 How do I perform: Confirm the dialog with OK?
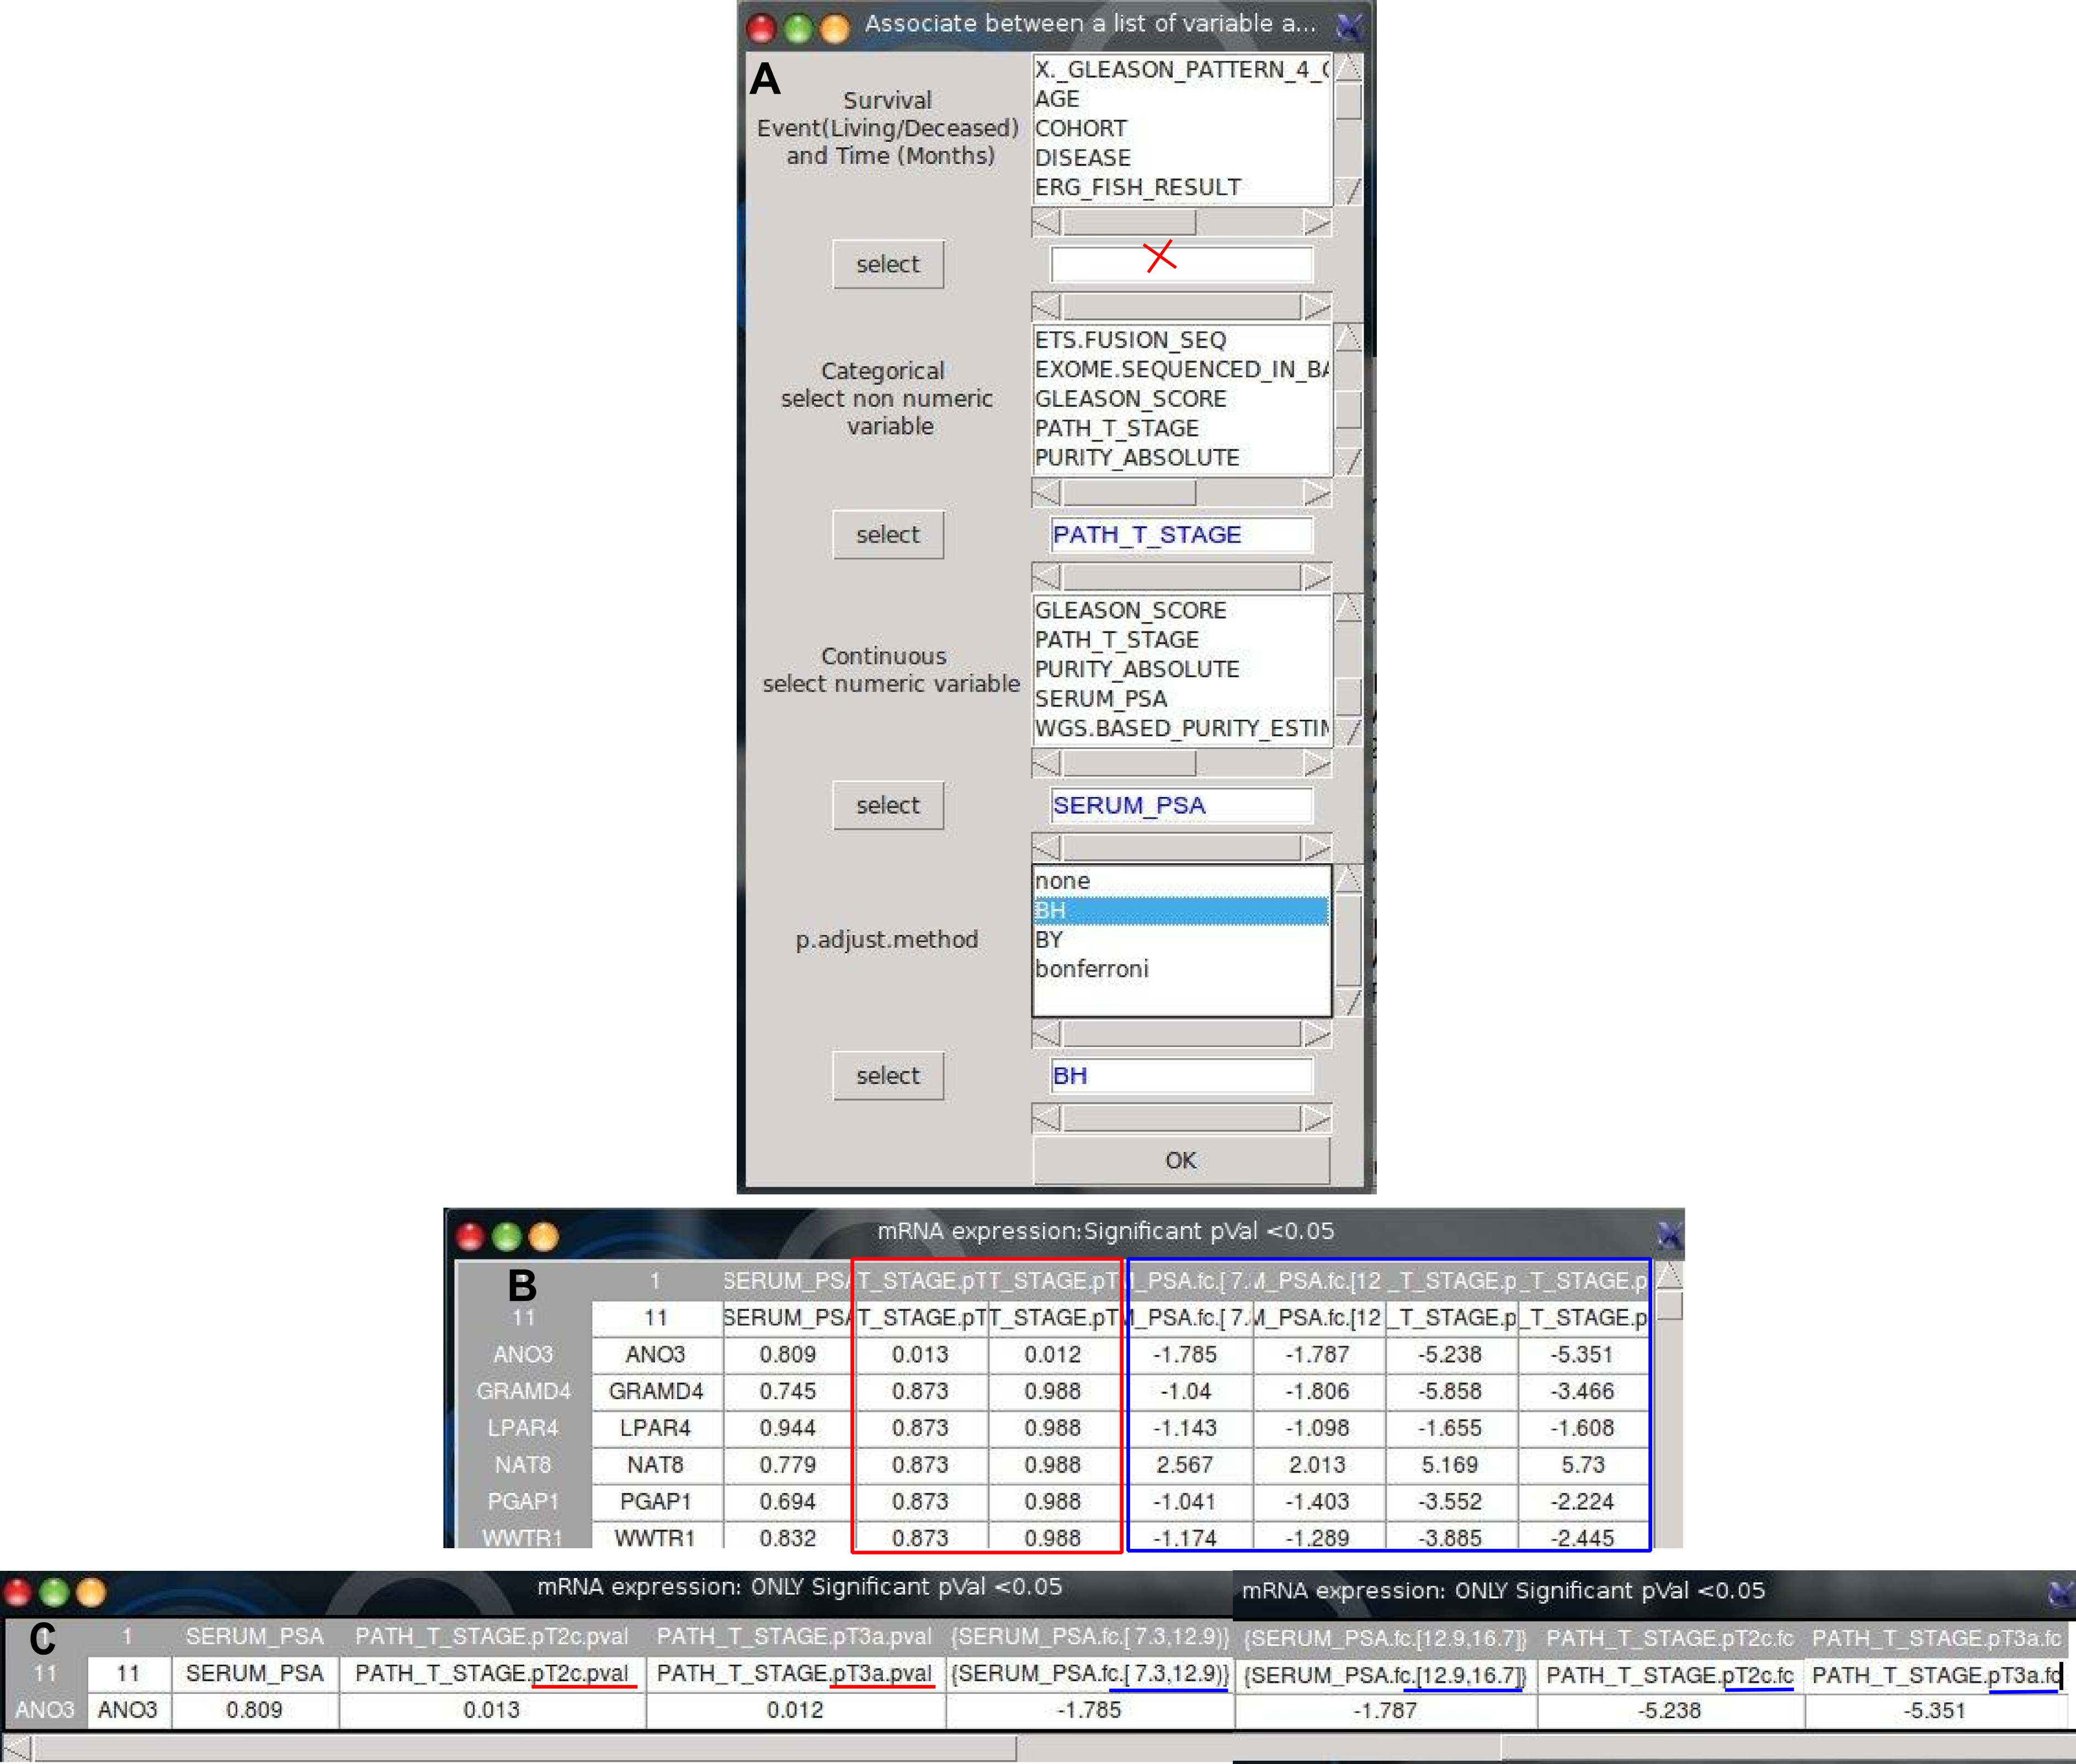pyautogui.click(x=1180, y=1160)
